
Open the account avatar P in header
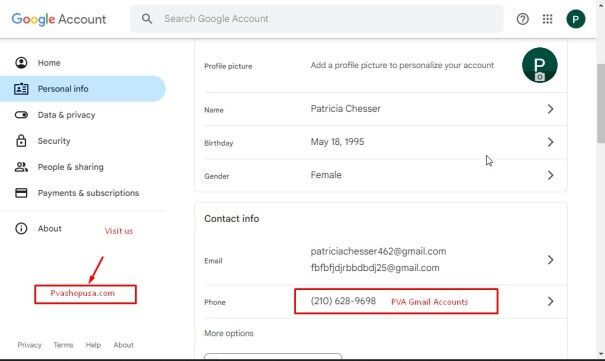[x=576, y=19]
